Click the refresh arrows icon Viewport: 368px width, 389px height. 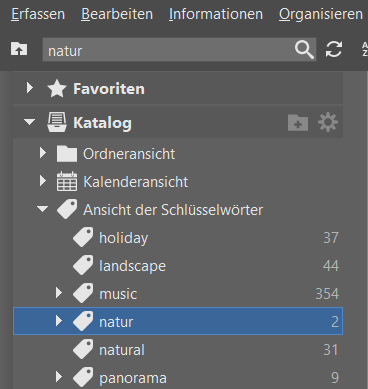click(x=334, y=49)
